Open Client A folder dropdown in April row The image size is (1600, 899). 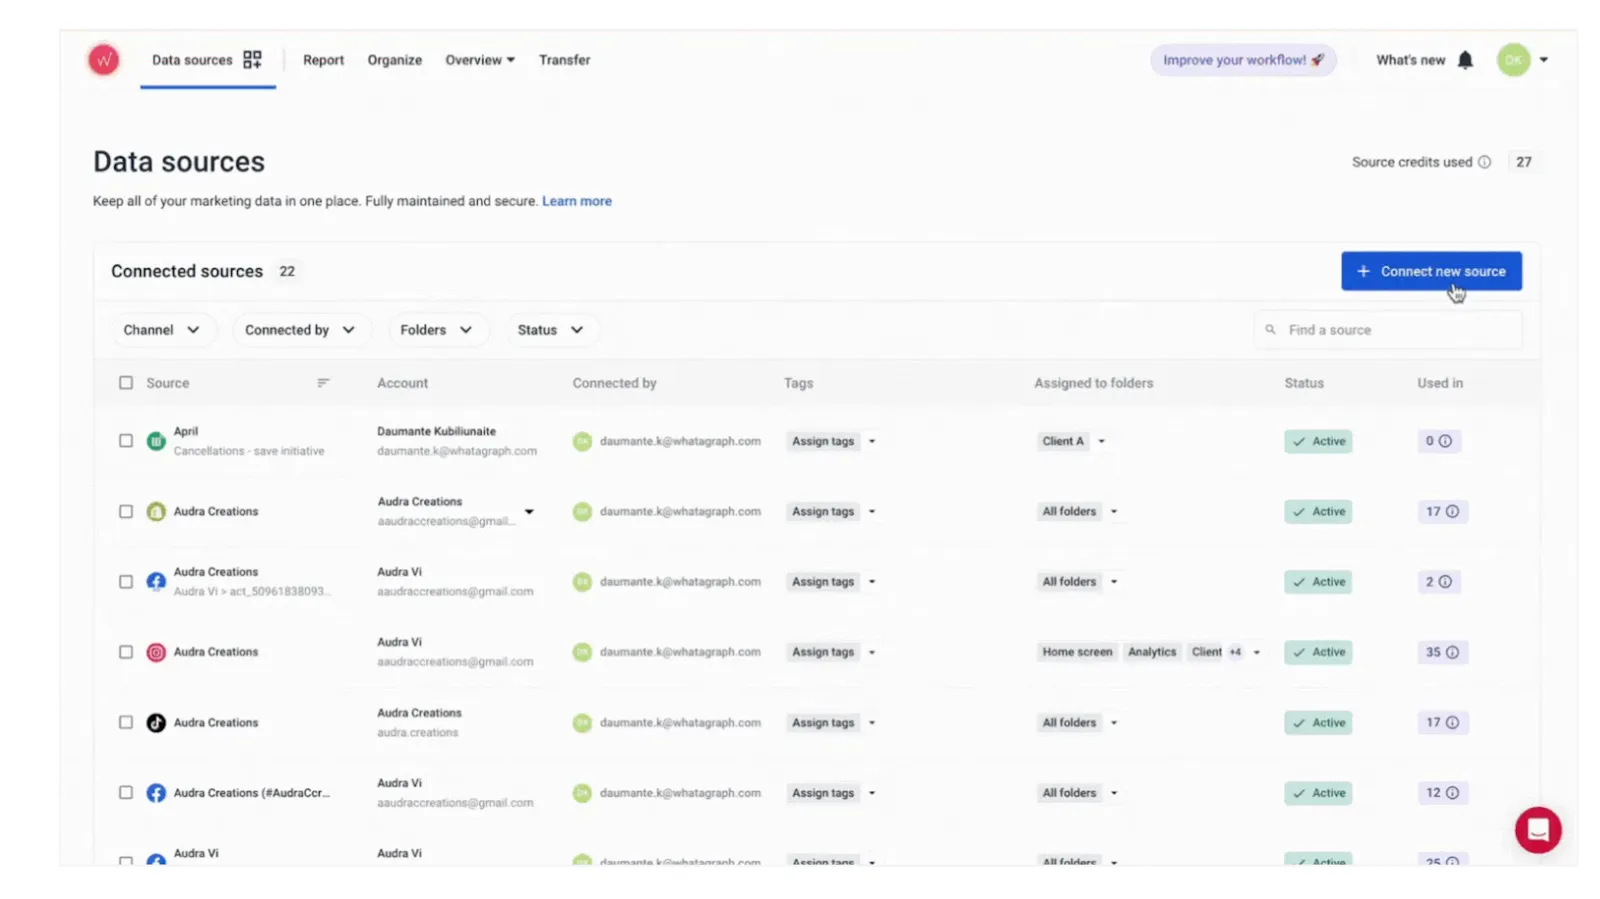(x=1102, y=441)
